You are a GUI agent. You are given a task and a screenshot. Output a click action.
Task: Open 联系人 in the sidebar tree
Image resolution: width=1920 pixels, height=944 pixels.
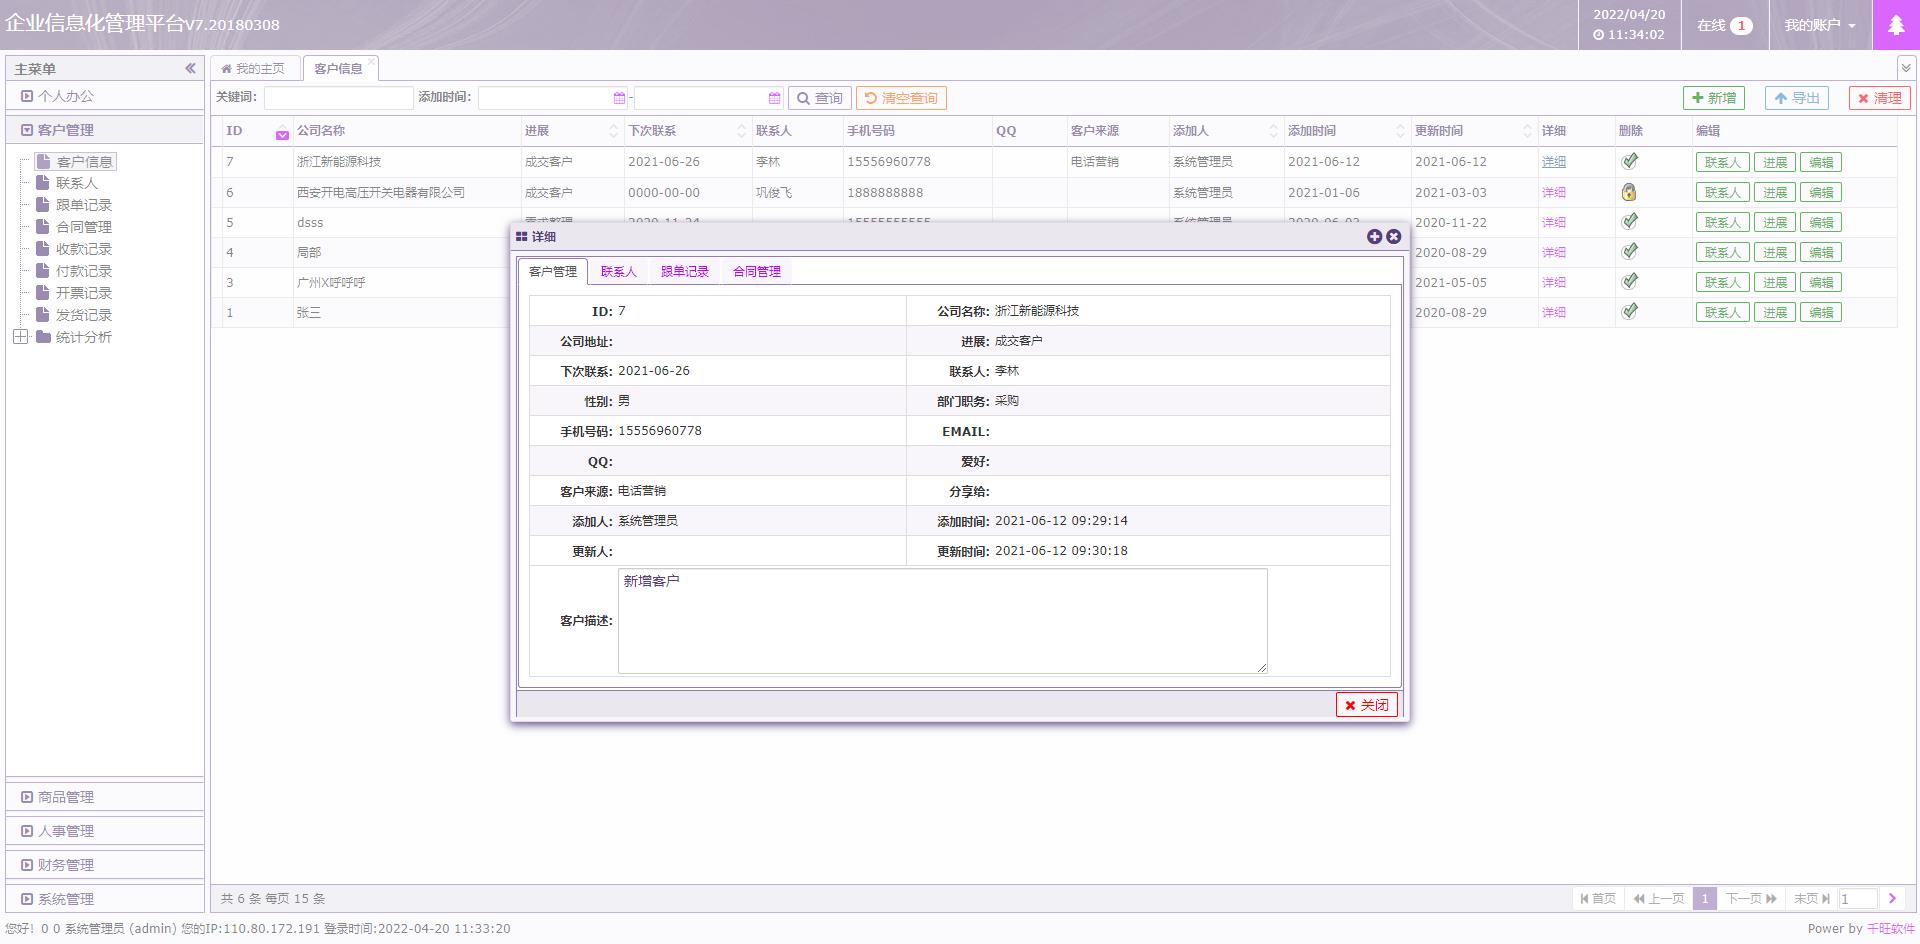click(77, 183)
